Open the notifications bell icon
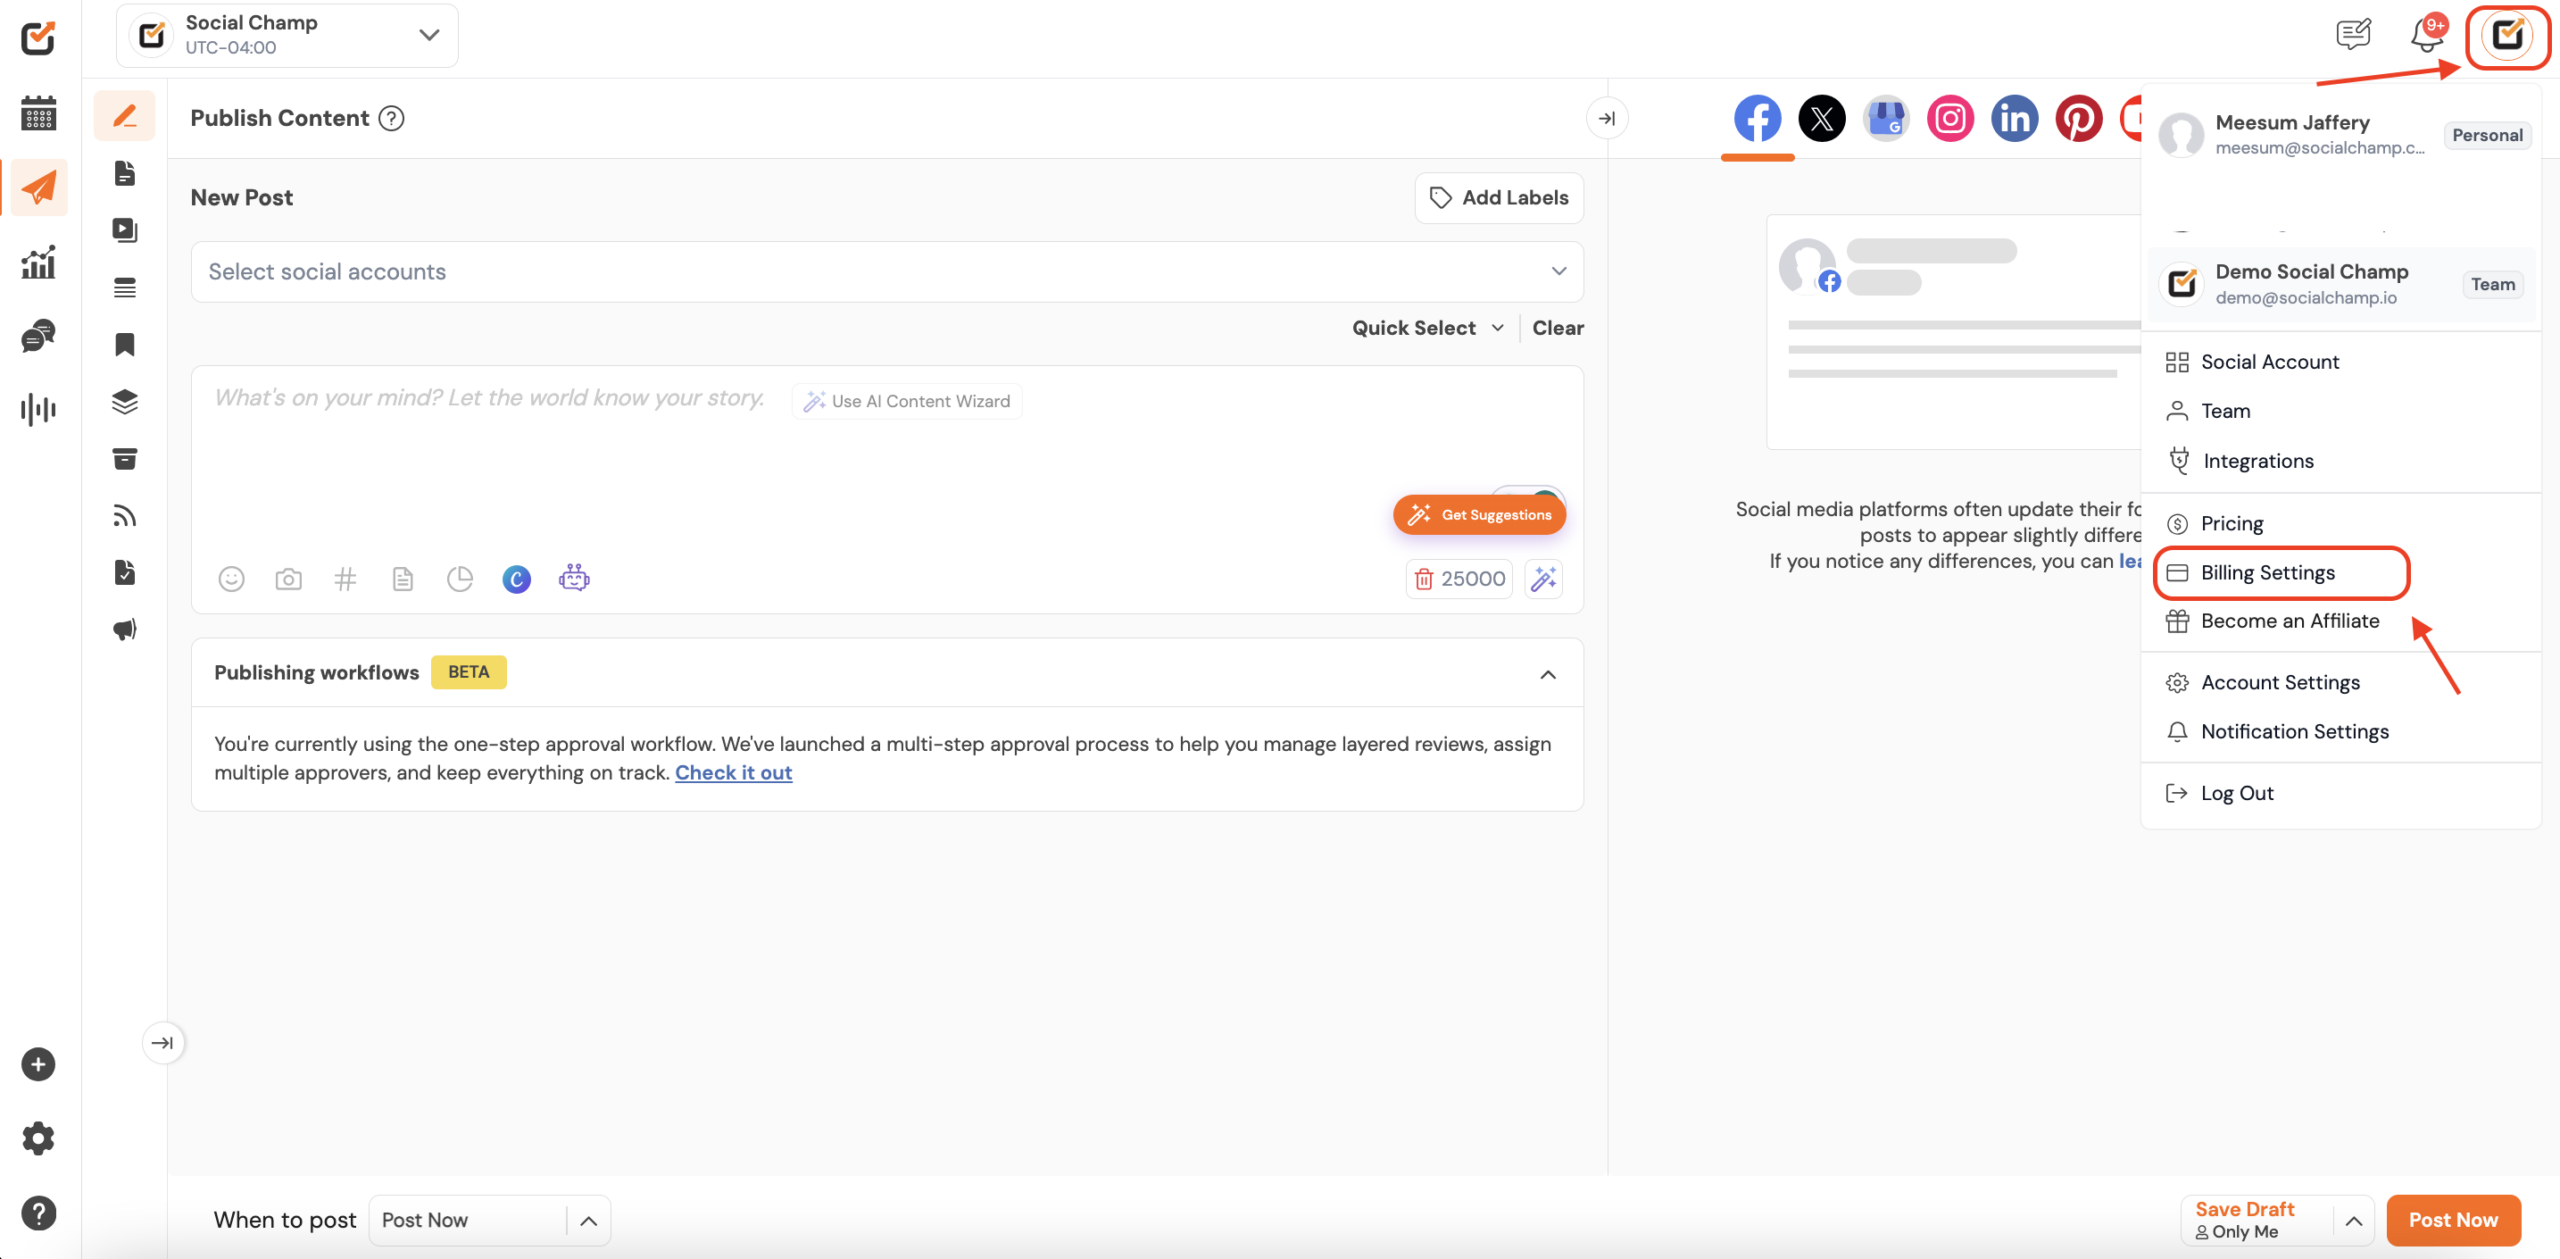 pyautogui.click(x=2425, y=36)
